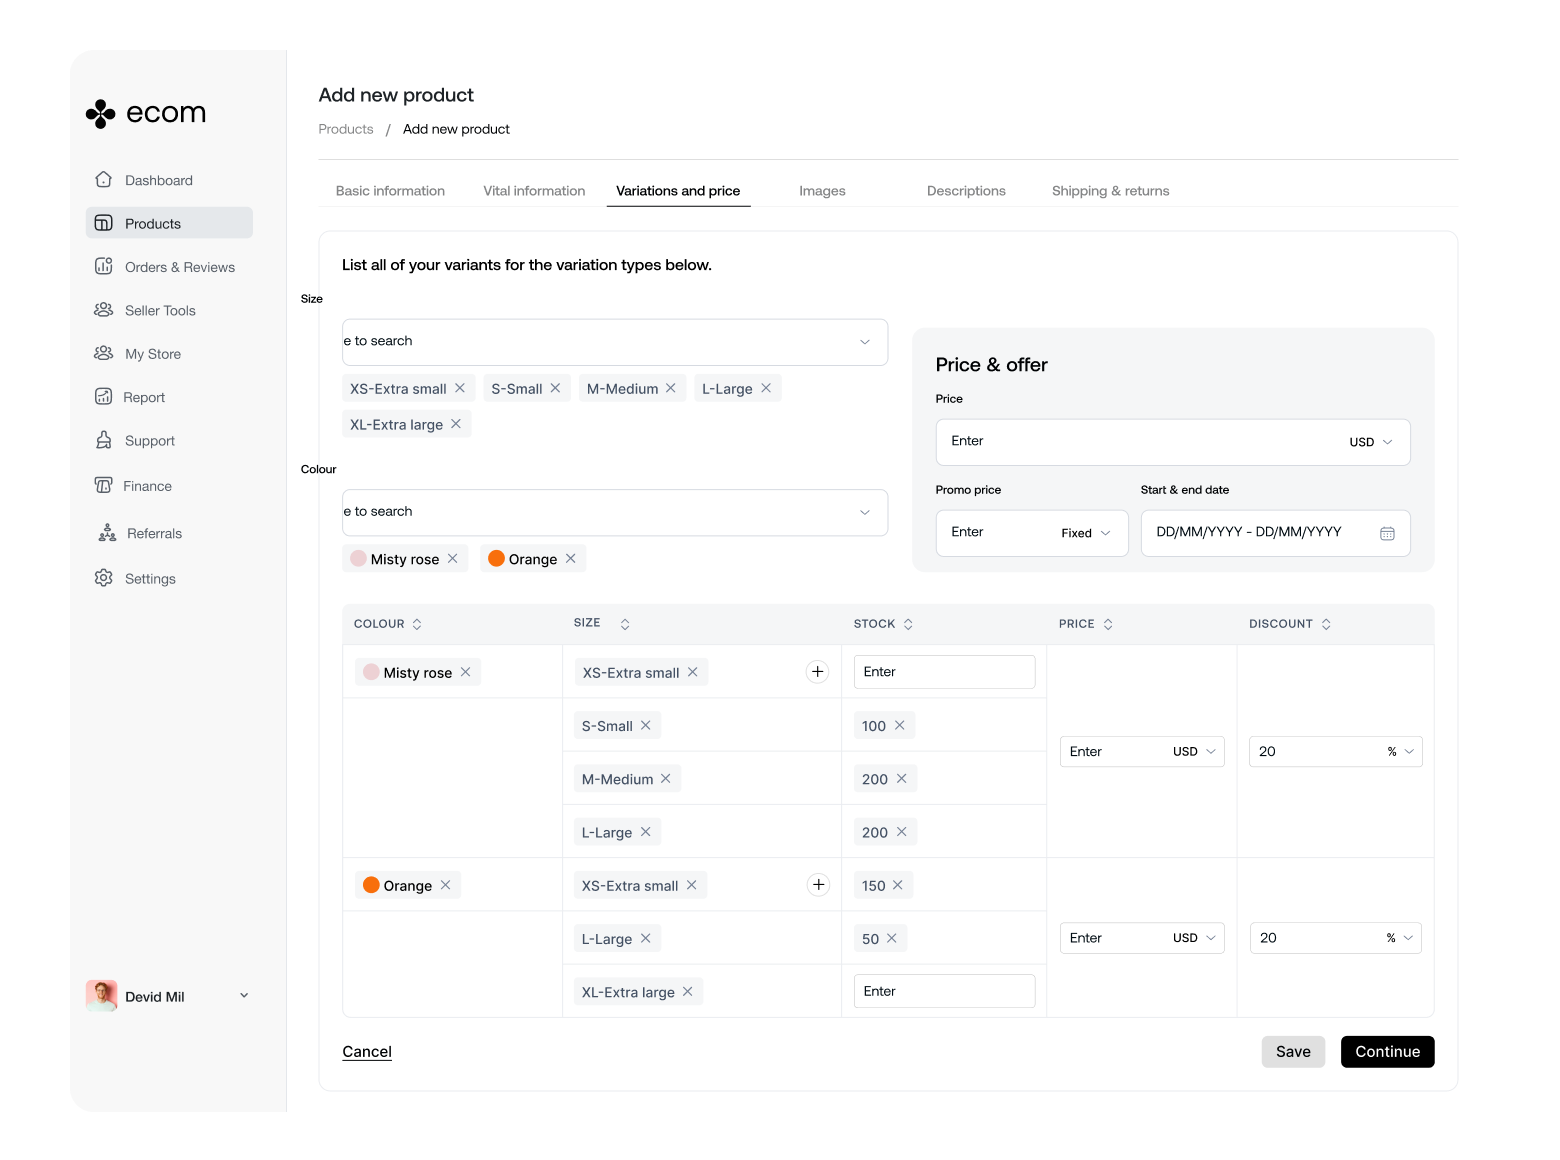The height and width of the screenshot is (1160, 1560).
Task: Expand the Size search dropdown
Action: pyautogui.click(x=864, y=342)
